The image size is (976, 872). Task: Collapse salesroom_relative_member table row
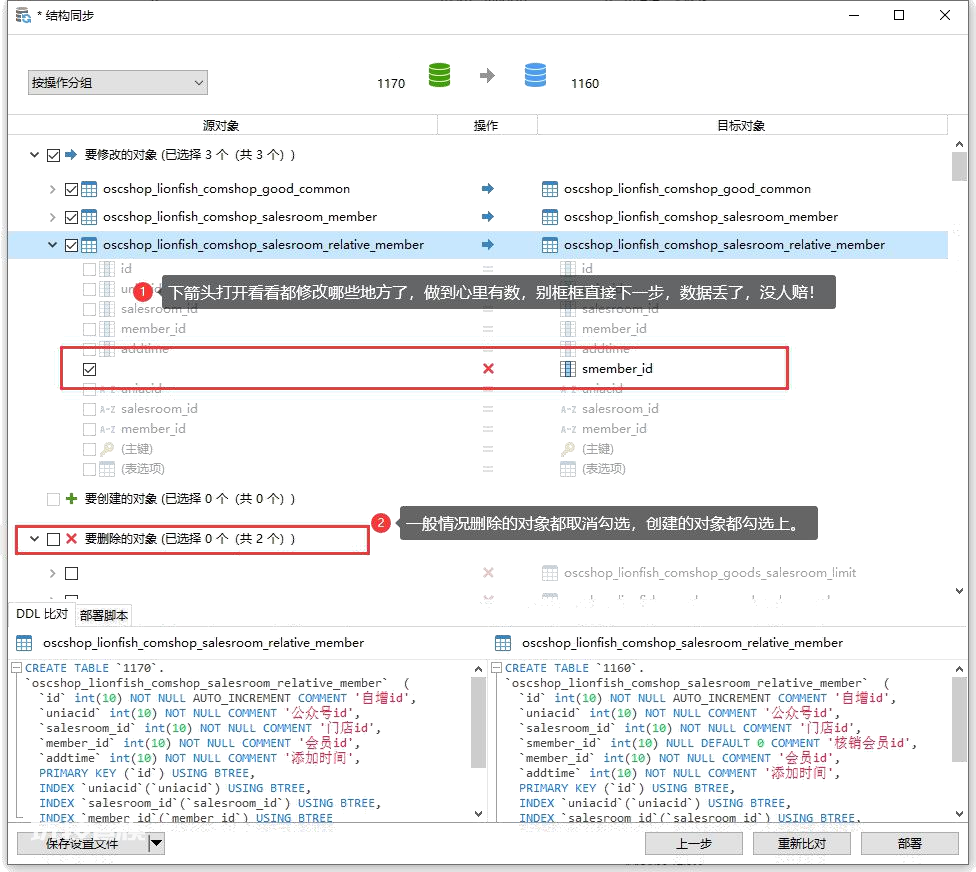tap(52, 245)
